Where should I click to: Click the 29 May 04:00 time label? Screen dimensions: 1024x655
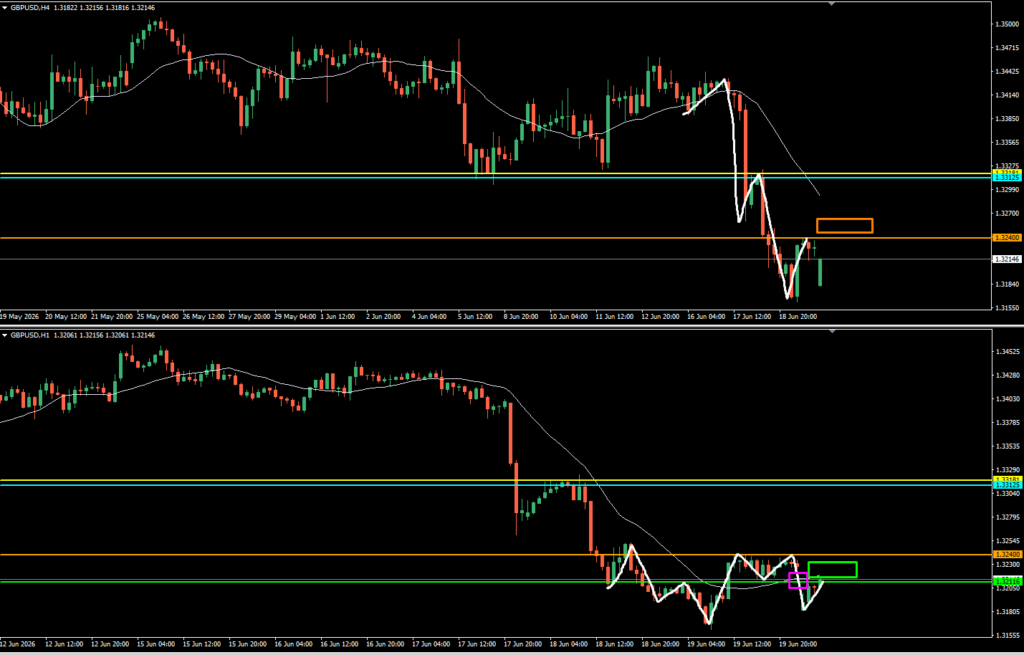point(295,316)
